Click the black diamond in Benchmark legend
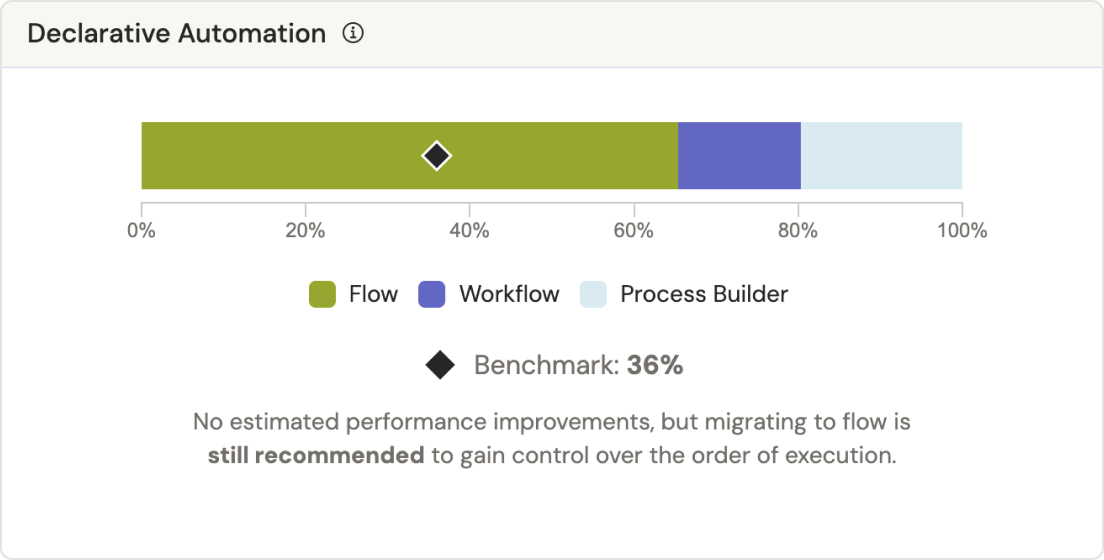Image resolution: width=1104 pixels, height=560 pixels. 440,366
